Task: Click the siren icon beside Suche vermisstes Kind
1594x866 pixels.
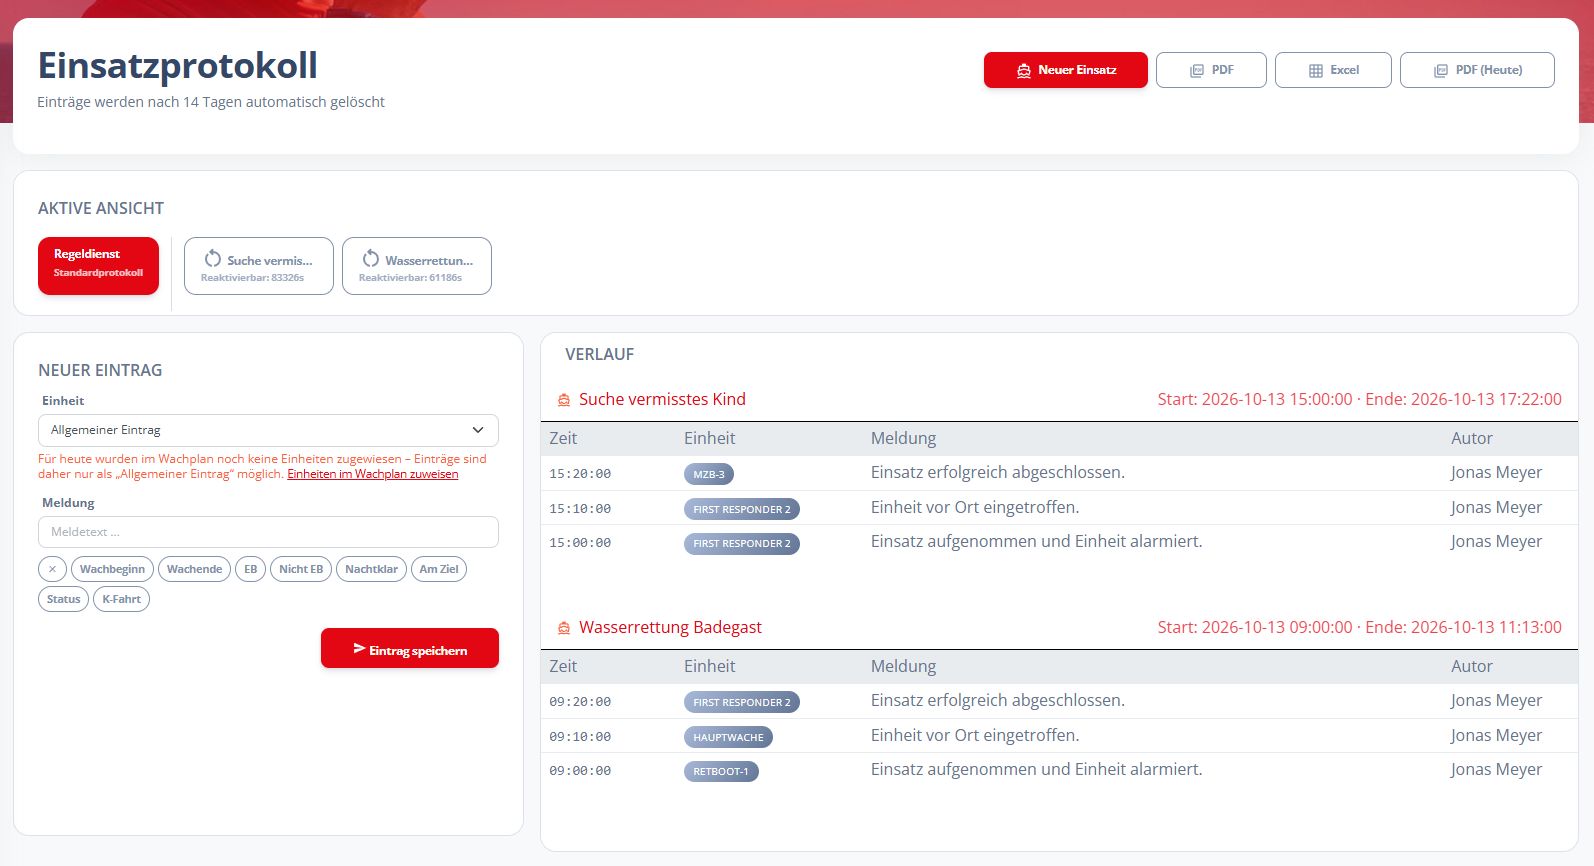Action: (x=564, y=400)
